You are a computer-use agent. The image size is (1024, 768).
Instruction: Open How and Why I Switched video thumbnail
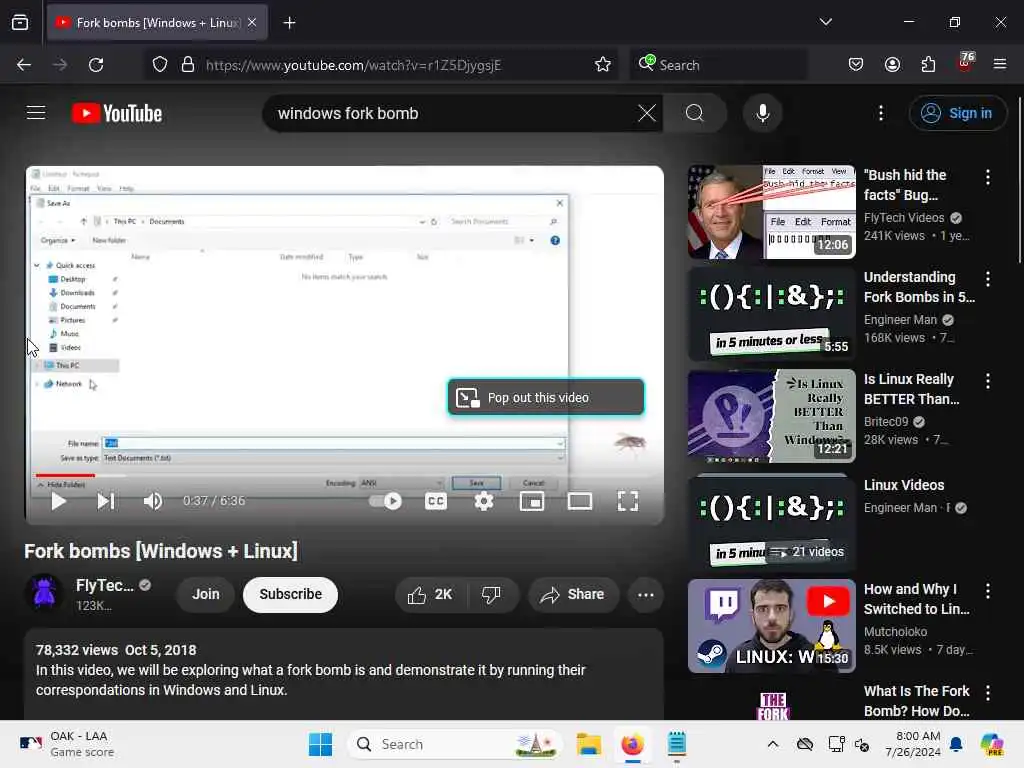point(771,626)
